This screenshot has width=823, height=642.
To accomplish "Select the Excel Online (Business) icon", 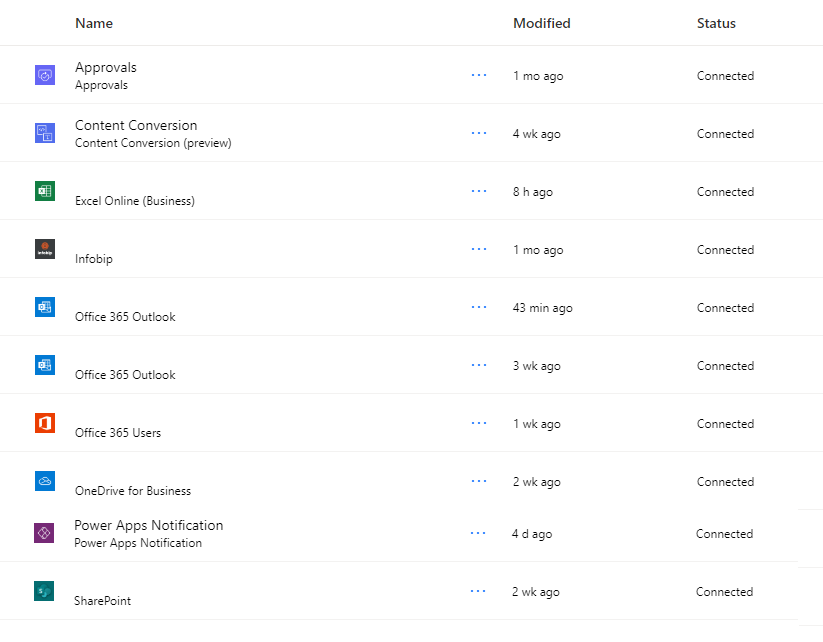I will (44, 191).
